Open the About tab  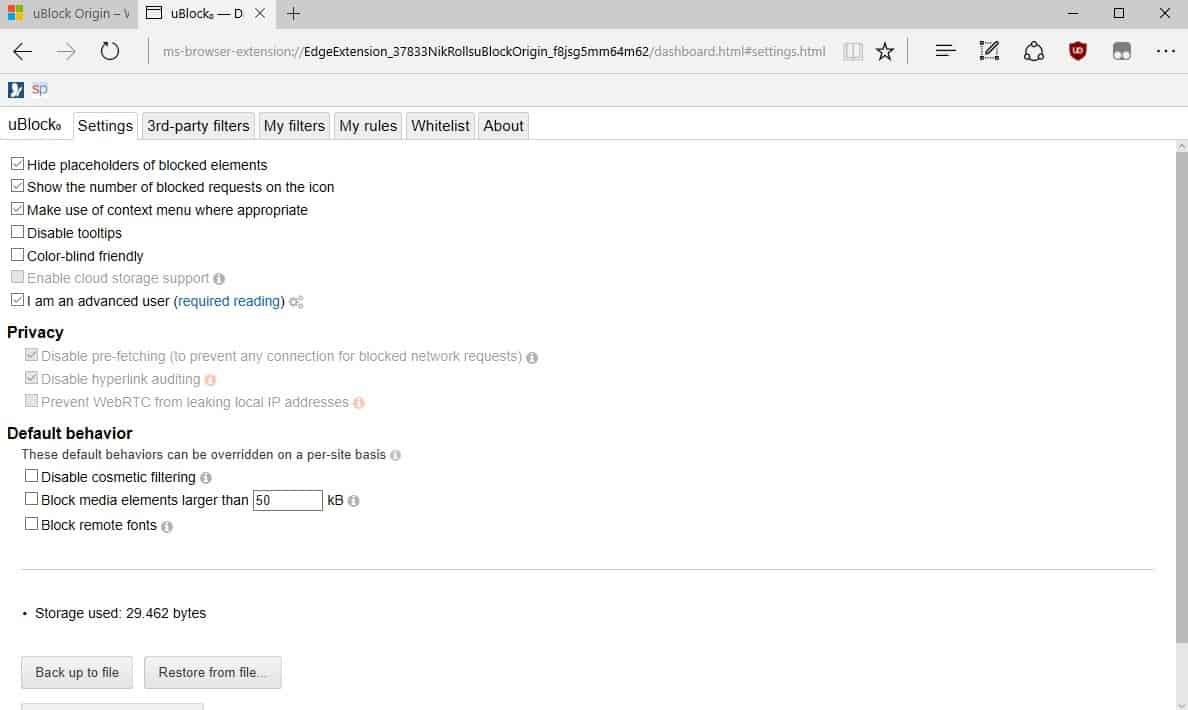click(503, 126)
